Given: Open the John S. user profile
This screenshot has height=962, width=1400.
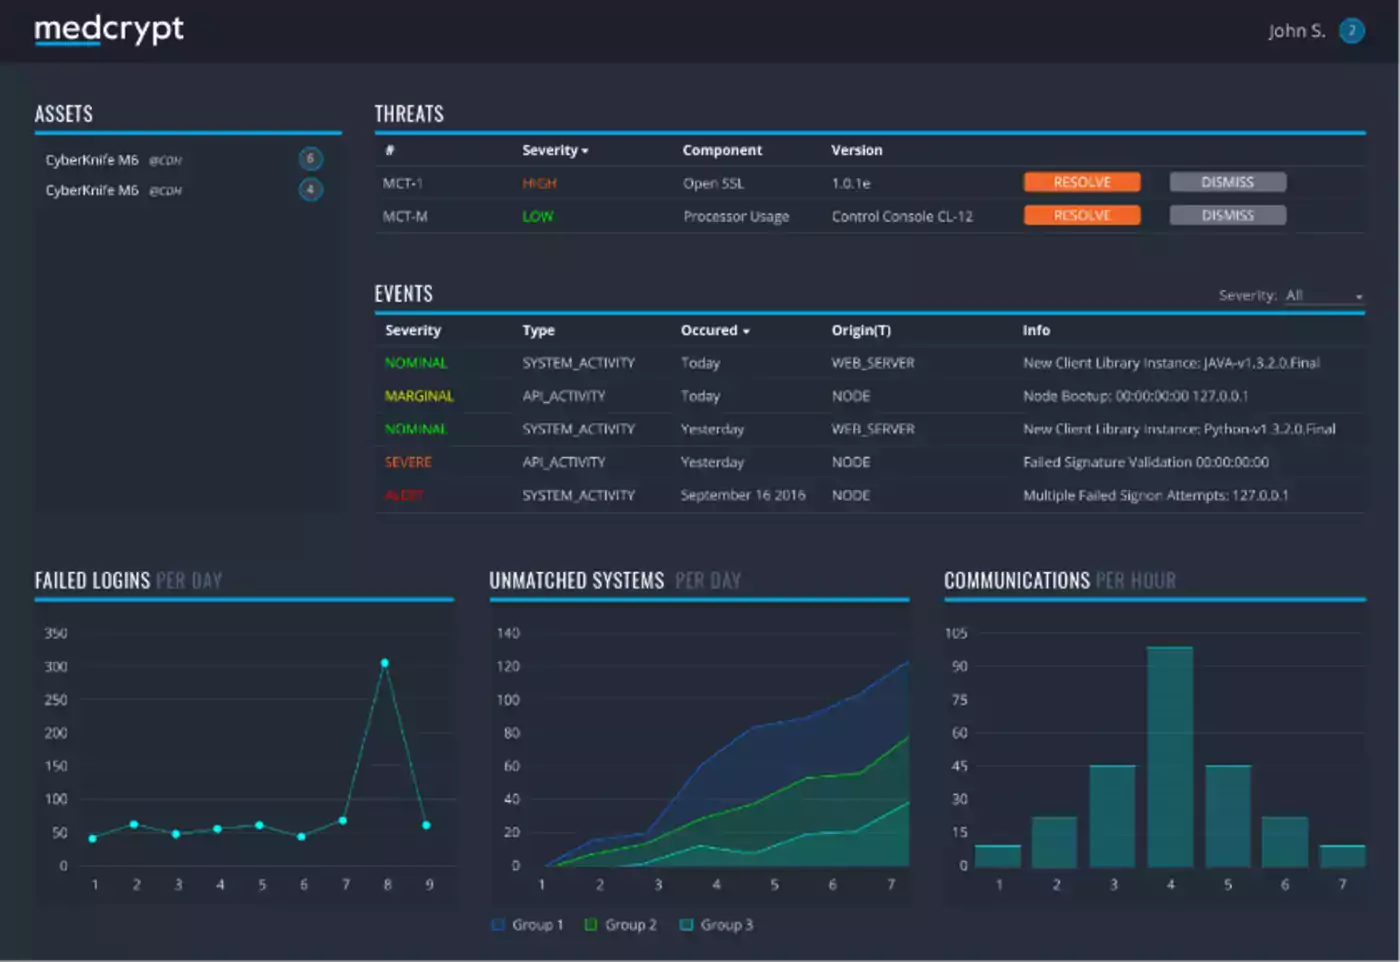Looking at the screenshot, I should coord(1296,31).
